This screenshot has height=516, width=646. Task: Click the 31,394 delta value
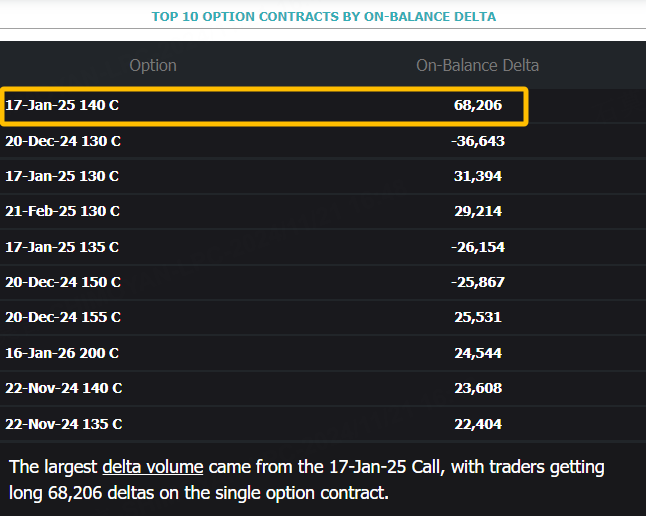coord(477,176)
